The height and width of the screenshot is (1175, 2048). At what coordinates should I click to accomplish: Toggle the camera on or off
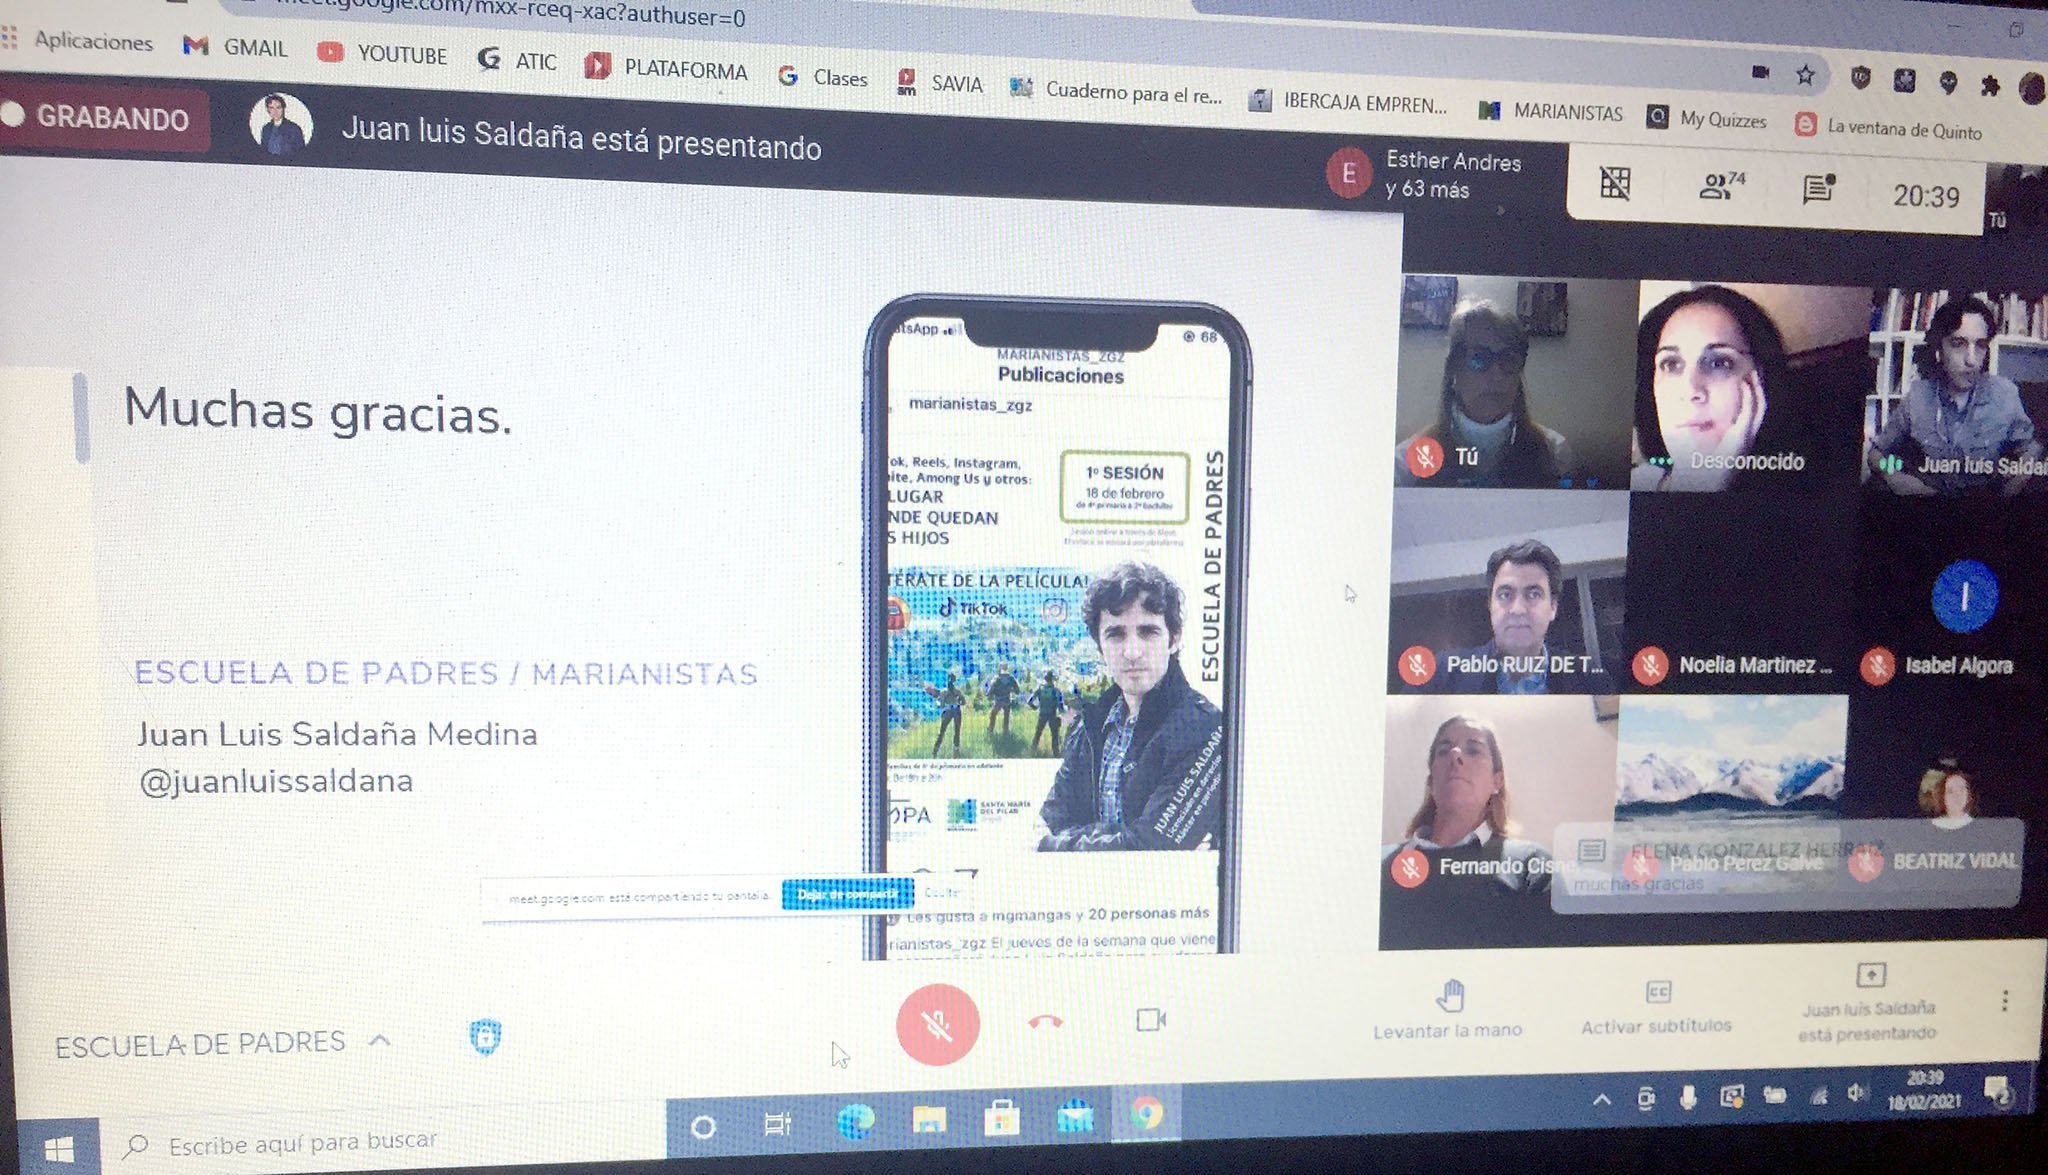click(x=1150, y=1020)
